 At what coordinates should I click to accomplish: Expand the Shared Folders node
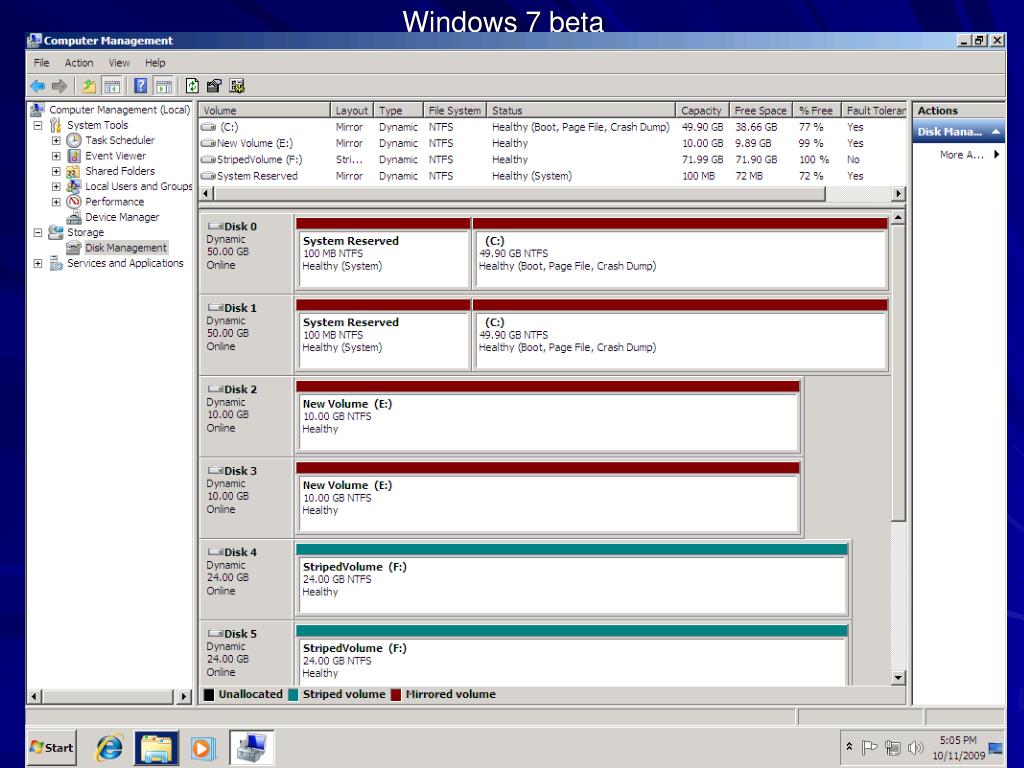[56, 171]
